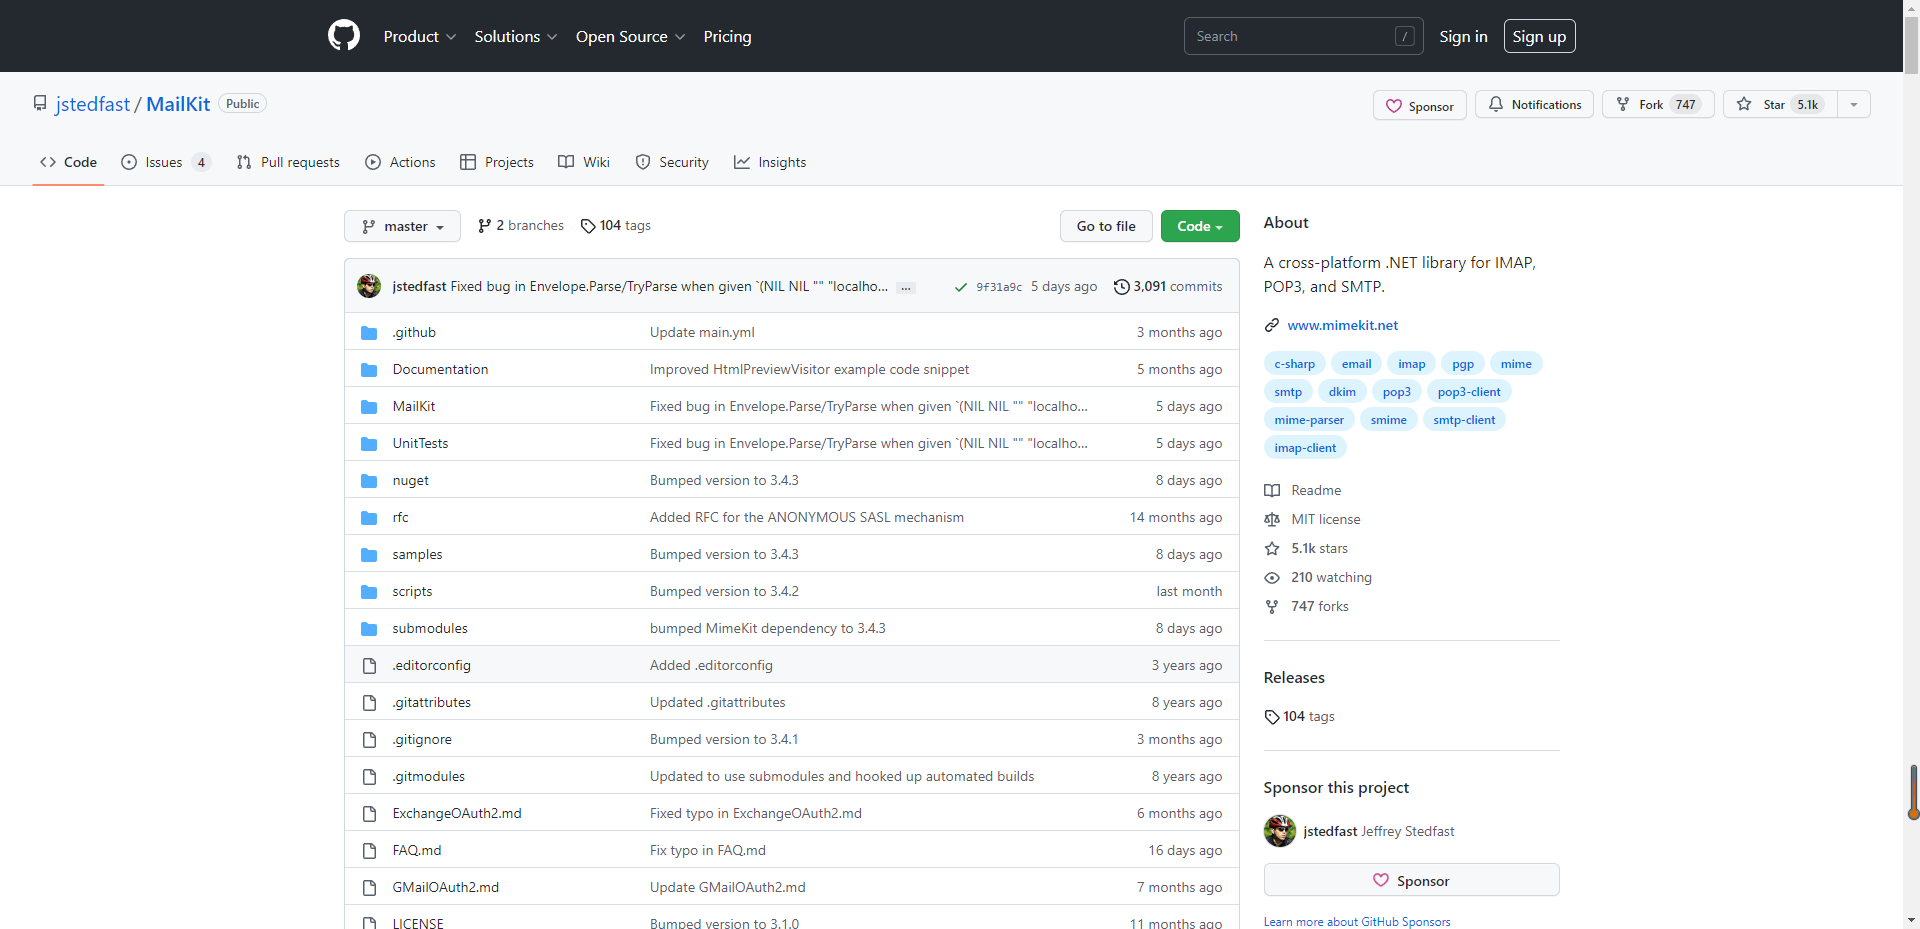1920x929 pixels.
Task: Open the Wiki tab
Action: point(584,162)
